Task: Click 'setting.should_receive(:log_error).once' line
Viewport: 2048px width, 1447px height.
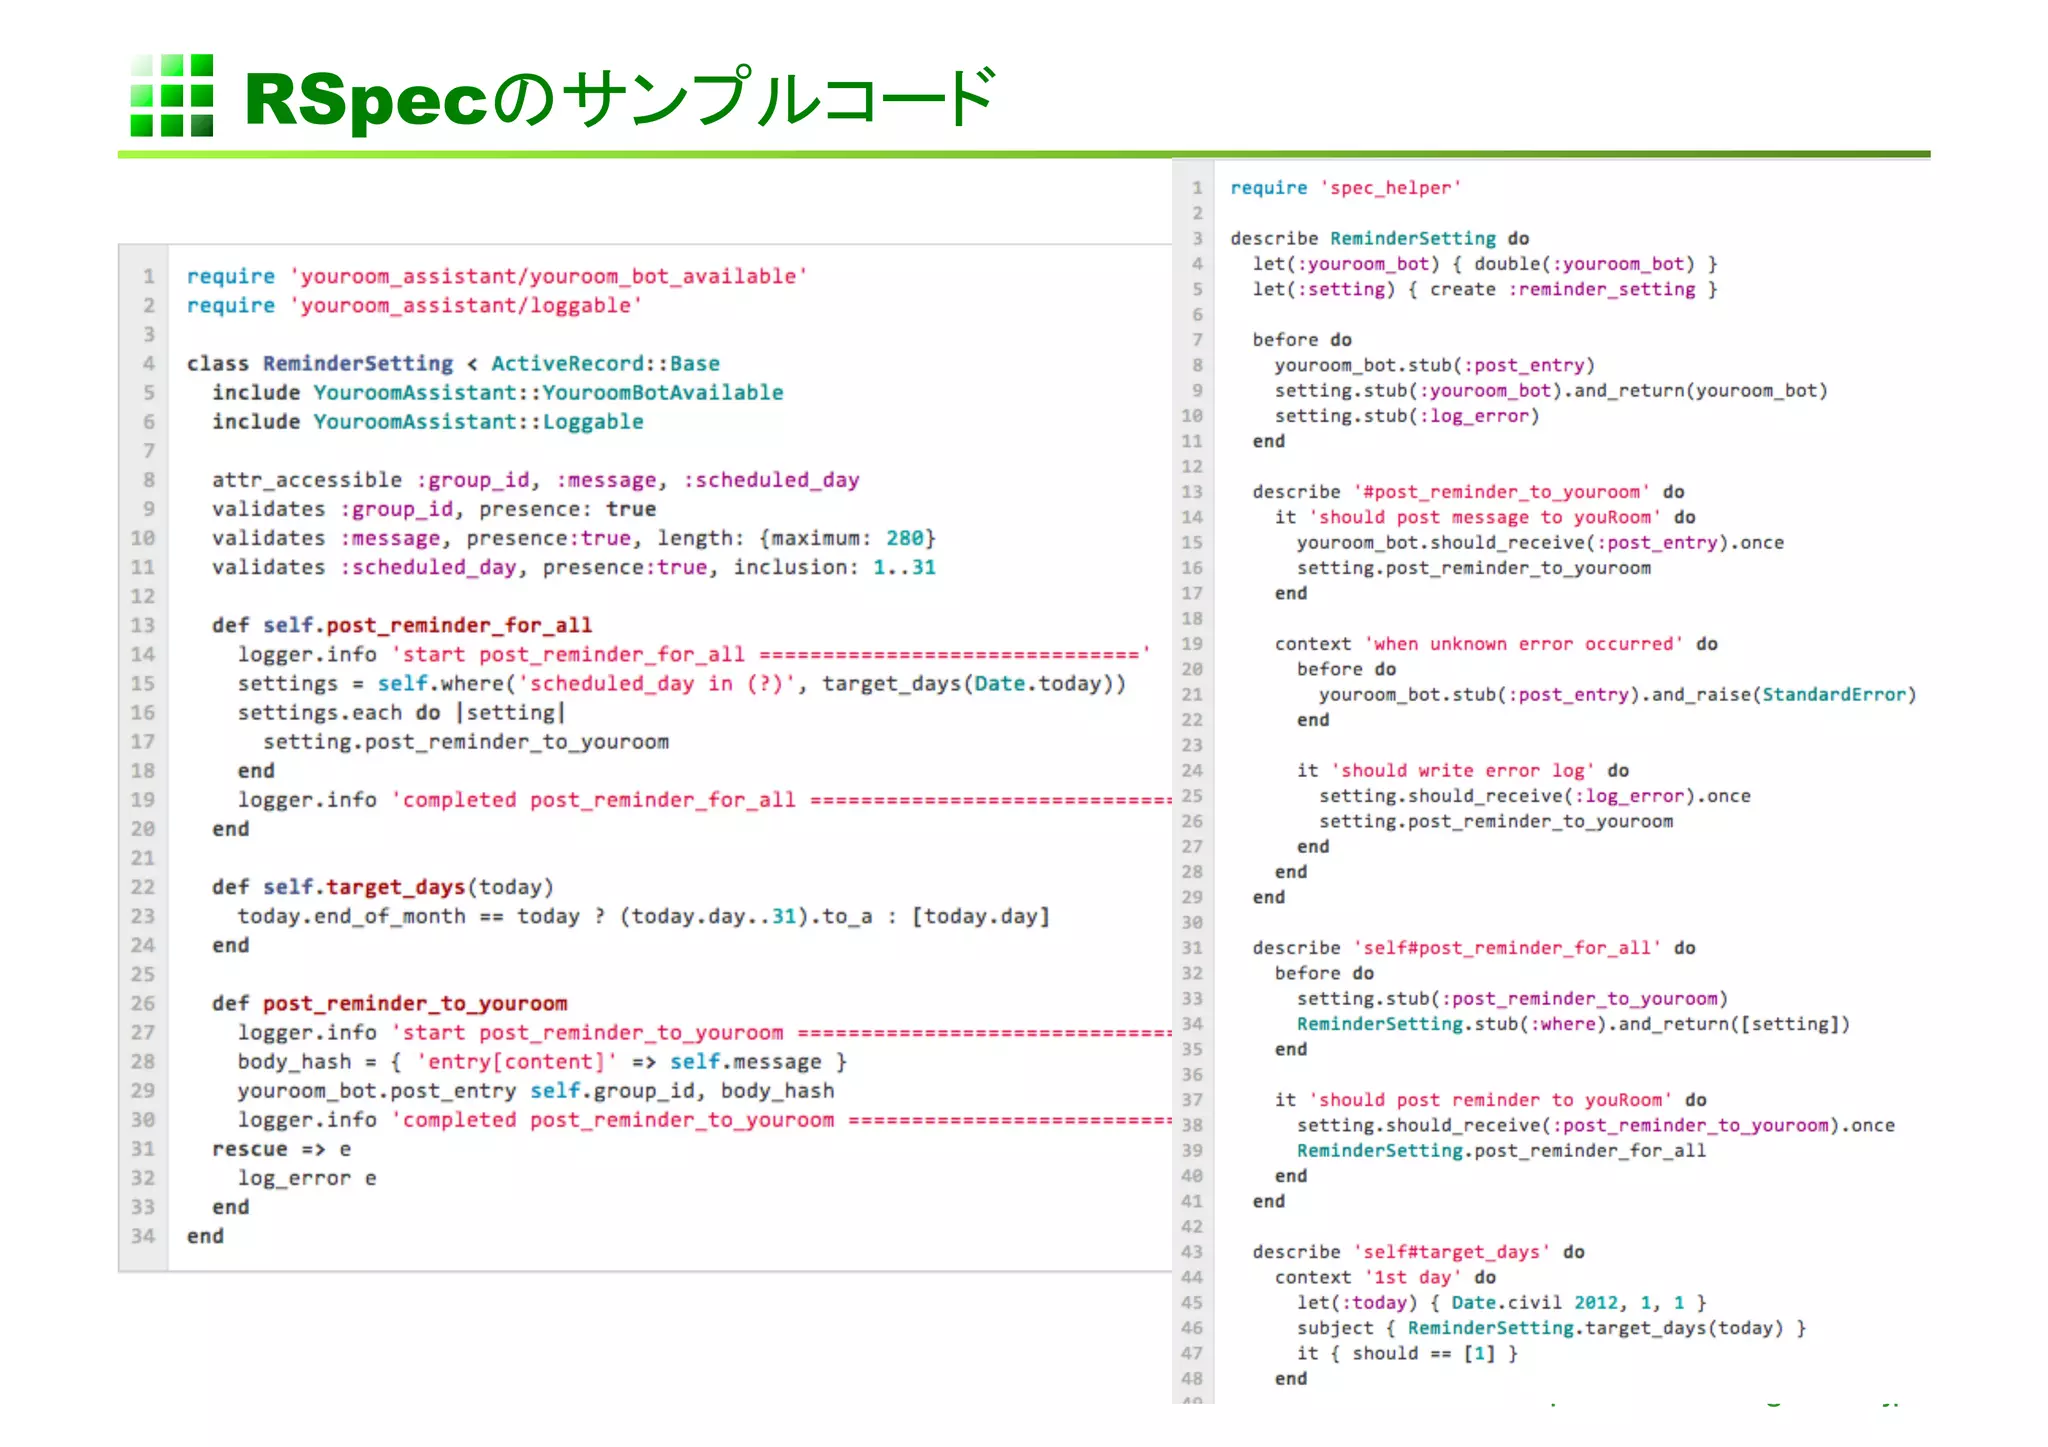Action: (x=1534, y=796)
